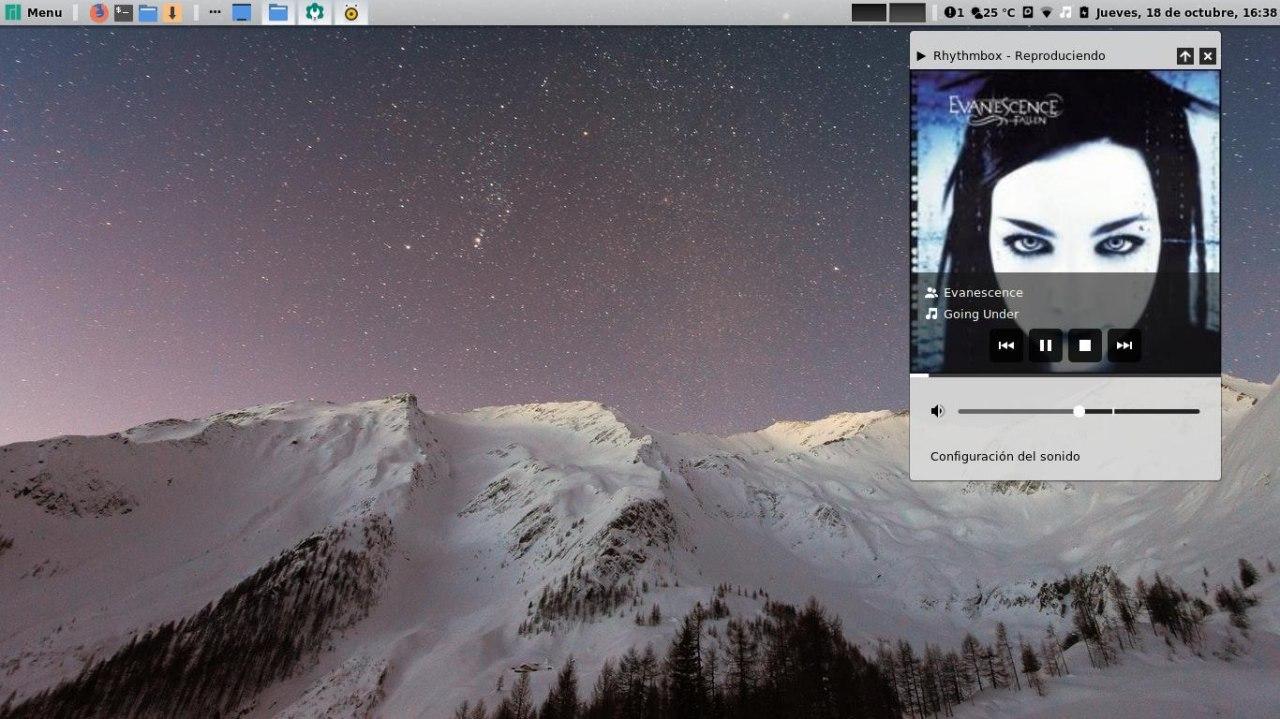Click the orange download arrow launcher
Image resolution: width=1280 pixels, height=719 pixels.
click(172, 13)
